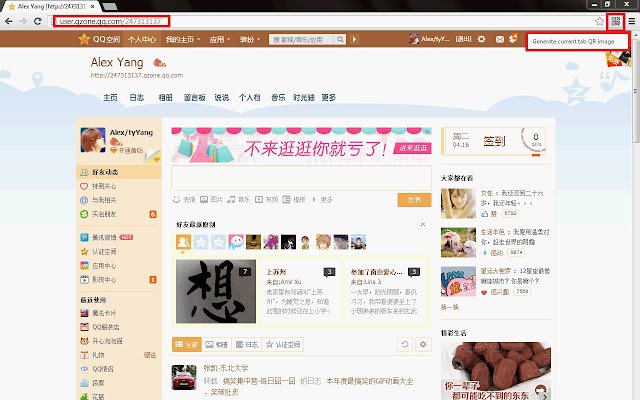Select the 日志 feed filter tab
The image size is (640, 400).
pos(247,344)
